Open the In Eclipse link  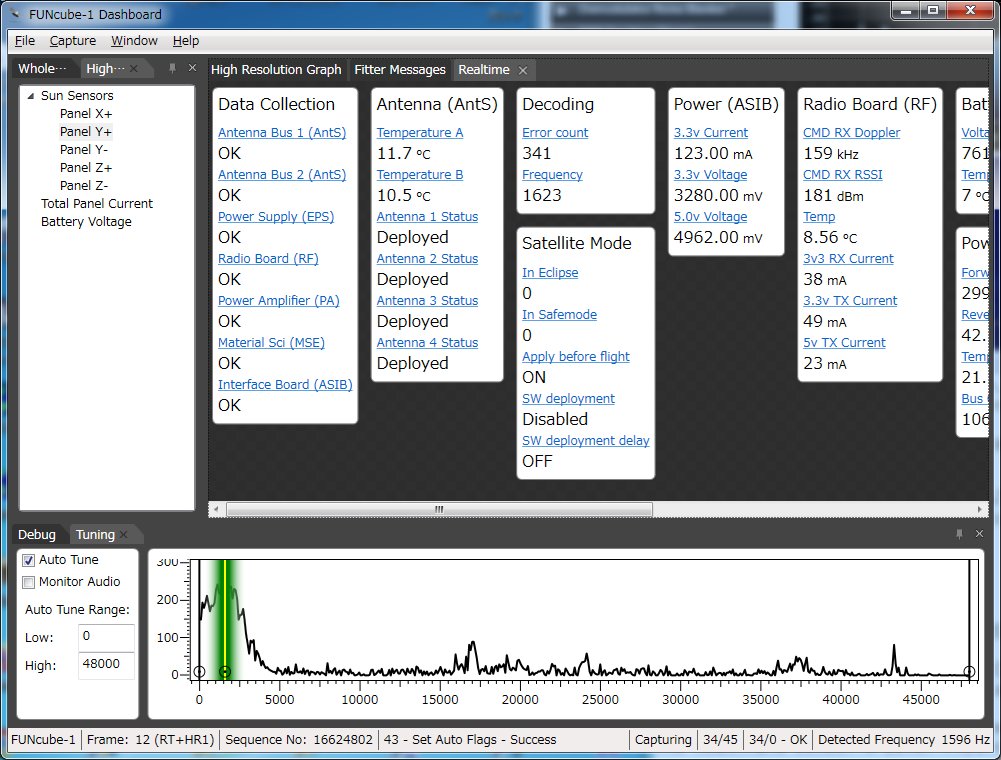[x=550, y=272]
